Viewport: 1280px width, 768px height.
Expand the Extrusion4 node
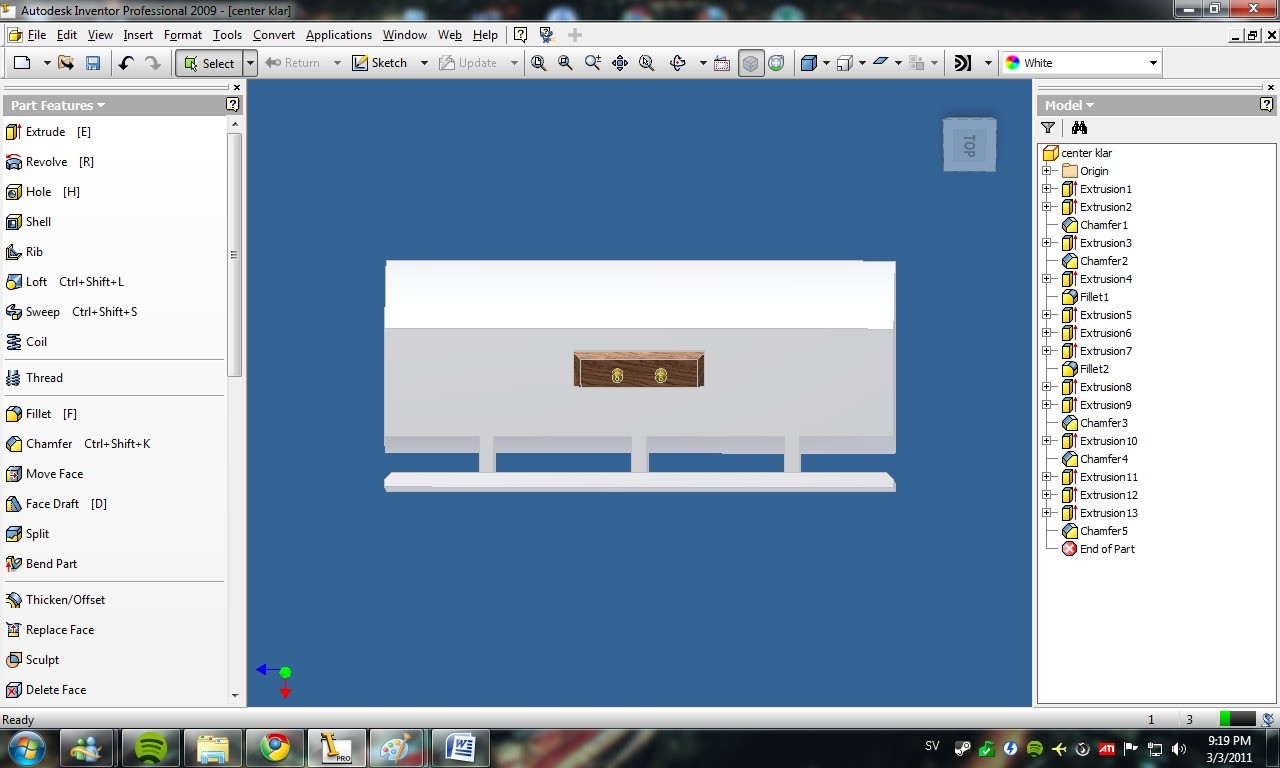tap(1046, 279)
